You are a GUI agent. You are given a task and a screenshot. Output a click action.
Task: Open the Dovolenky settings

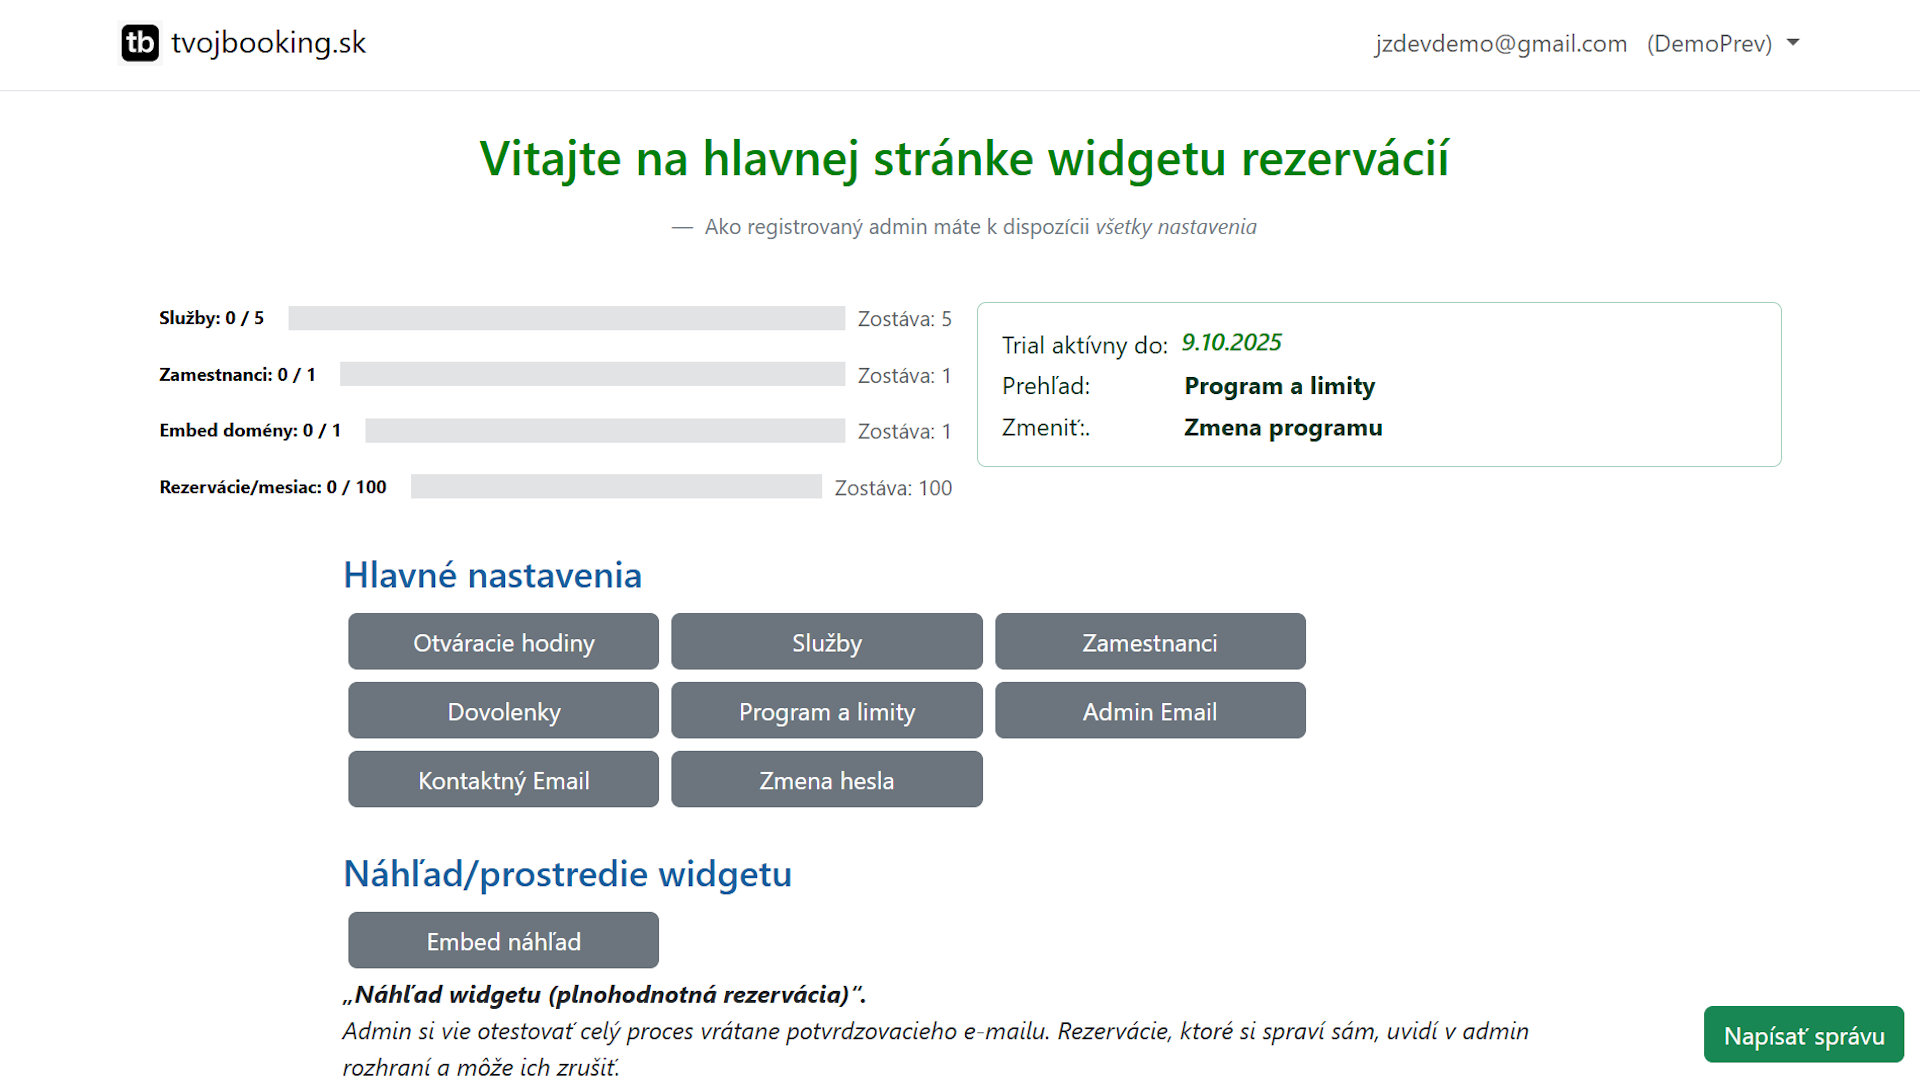[x=503, y=711]
